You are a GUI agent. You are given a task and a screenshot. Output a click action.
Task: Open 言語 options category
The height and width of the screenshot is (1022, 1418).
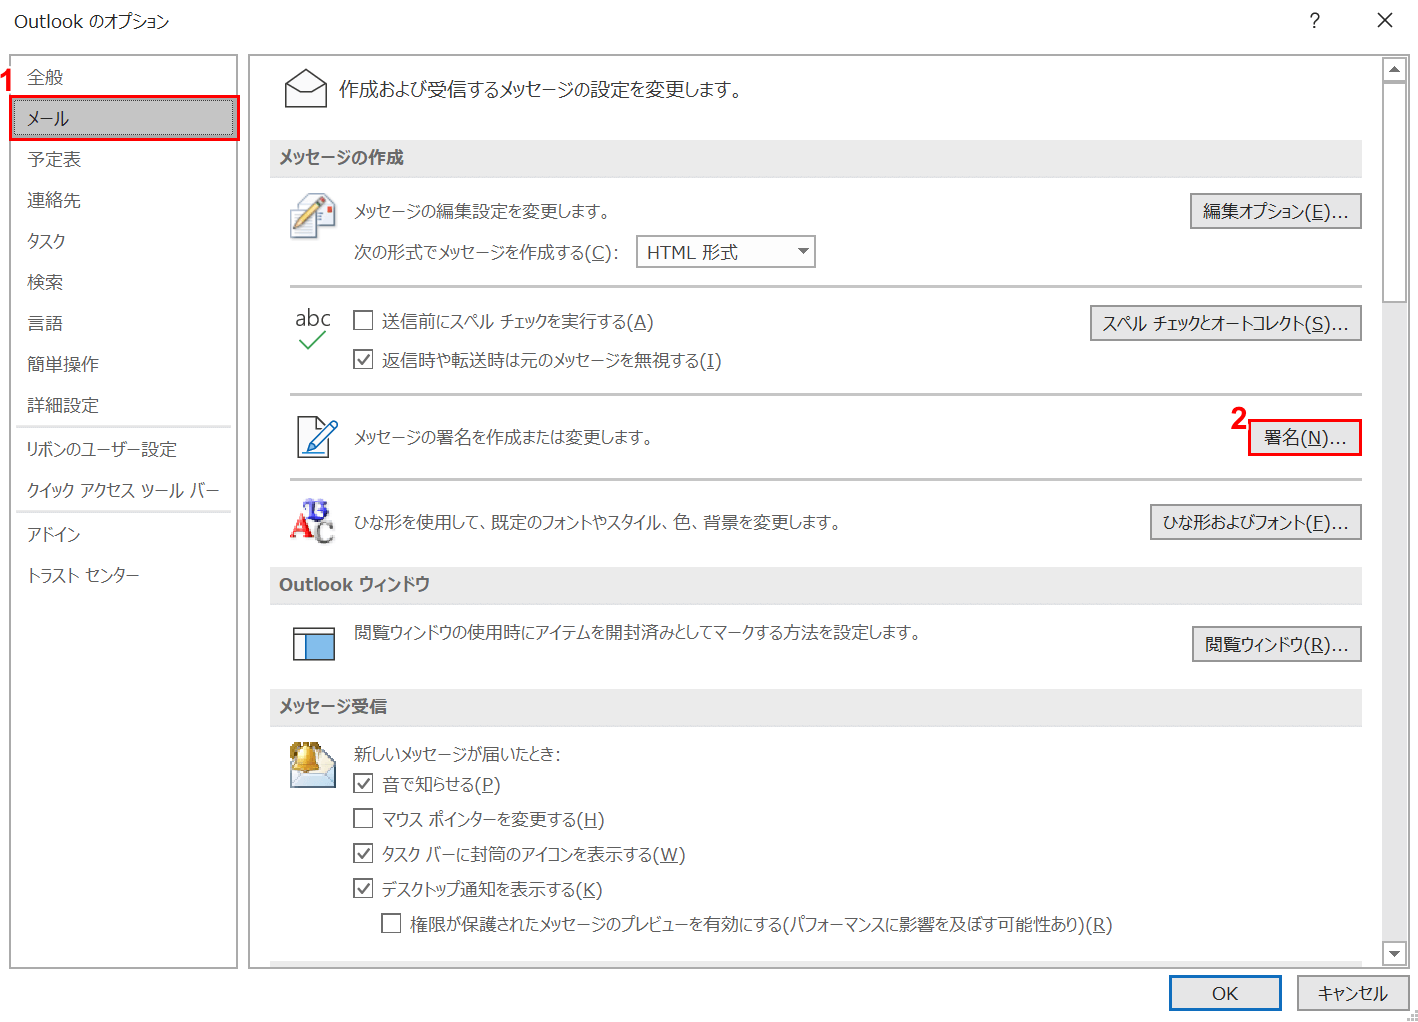click(124, 323)
